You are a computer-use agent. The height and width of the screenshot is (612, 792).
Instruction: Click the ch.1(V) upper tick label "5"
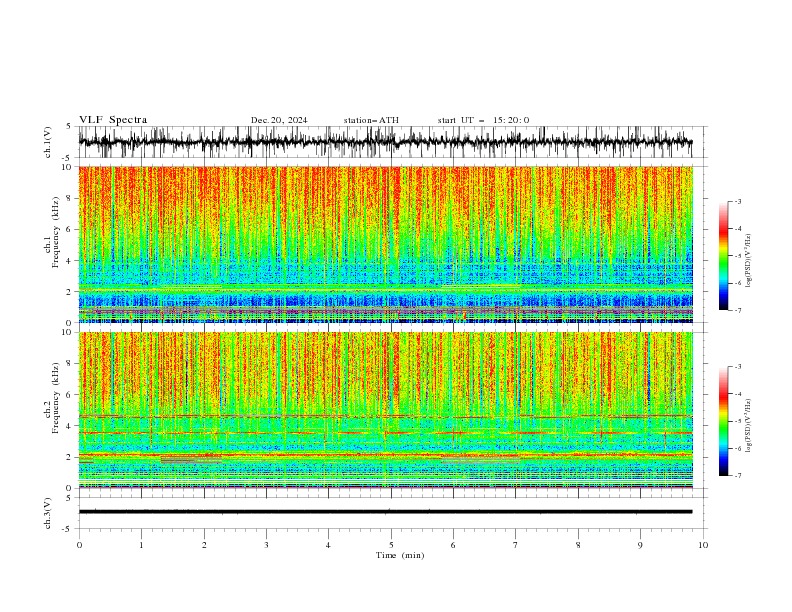70,127
